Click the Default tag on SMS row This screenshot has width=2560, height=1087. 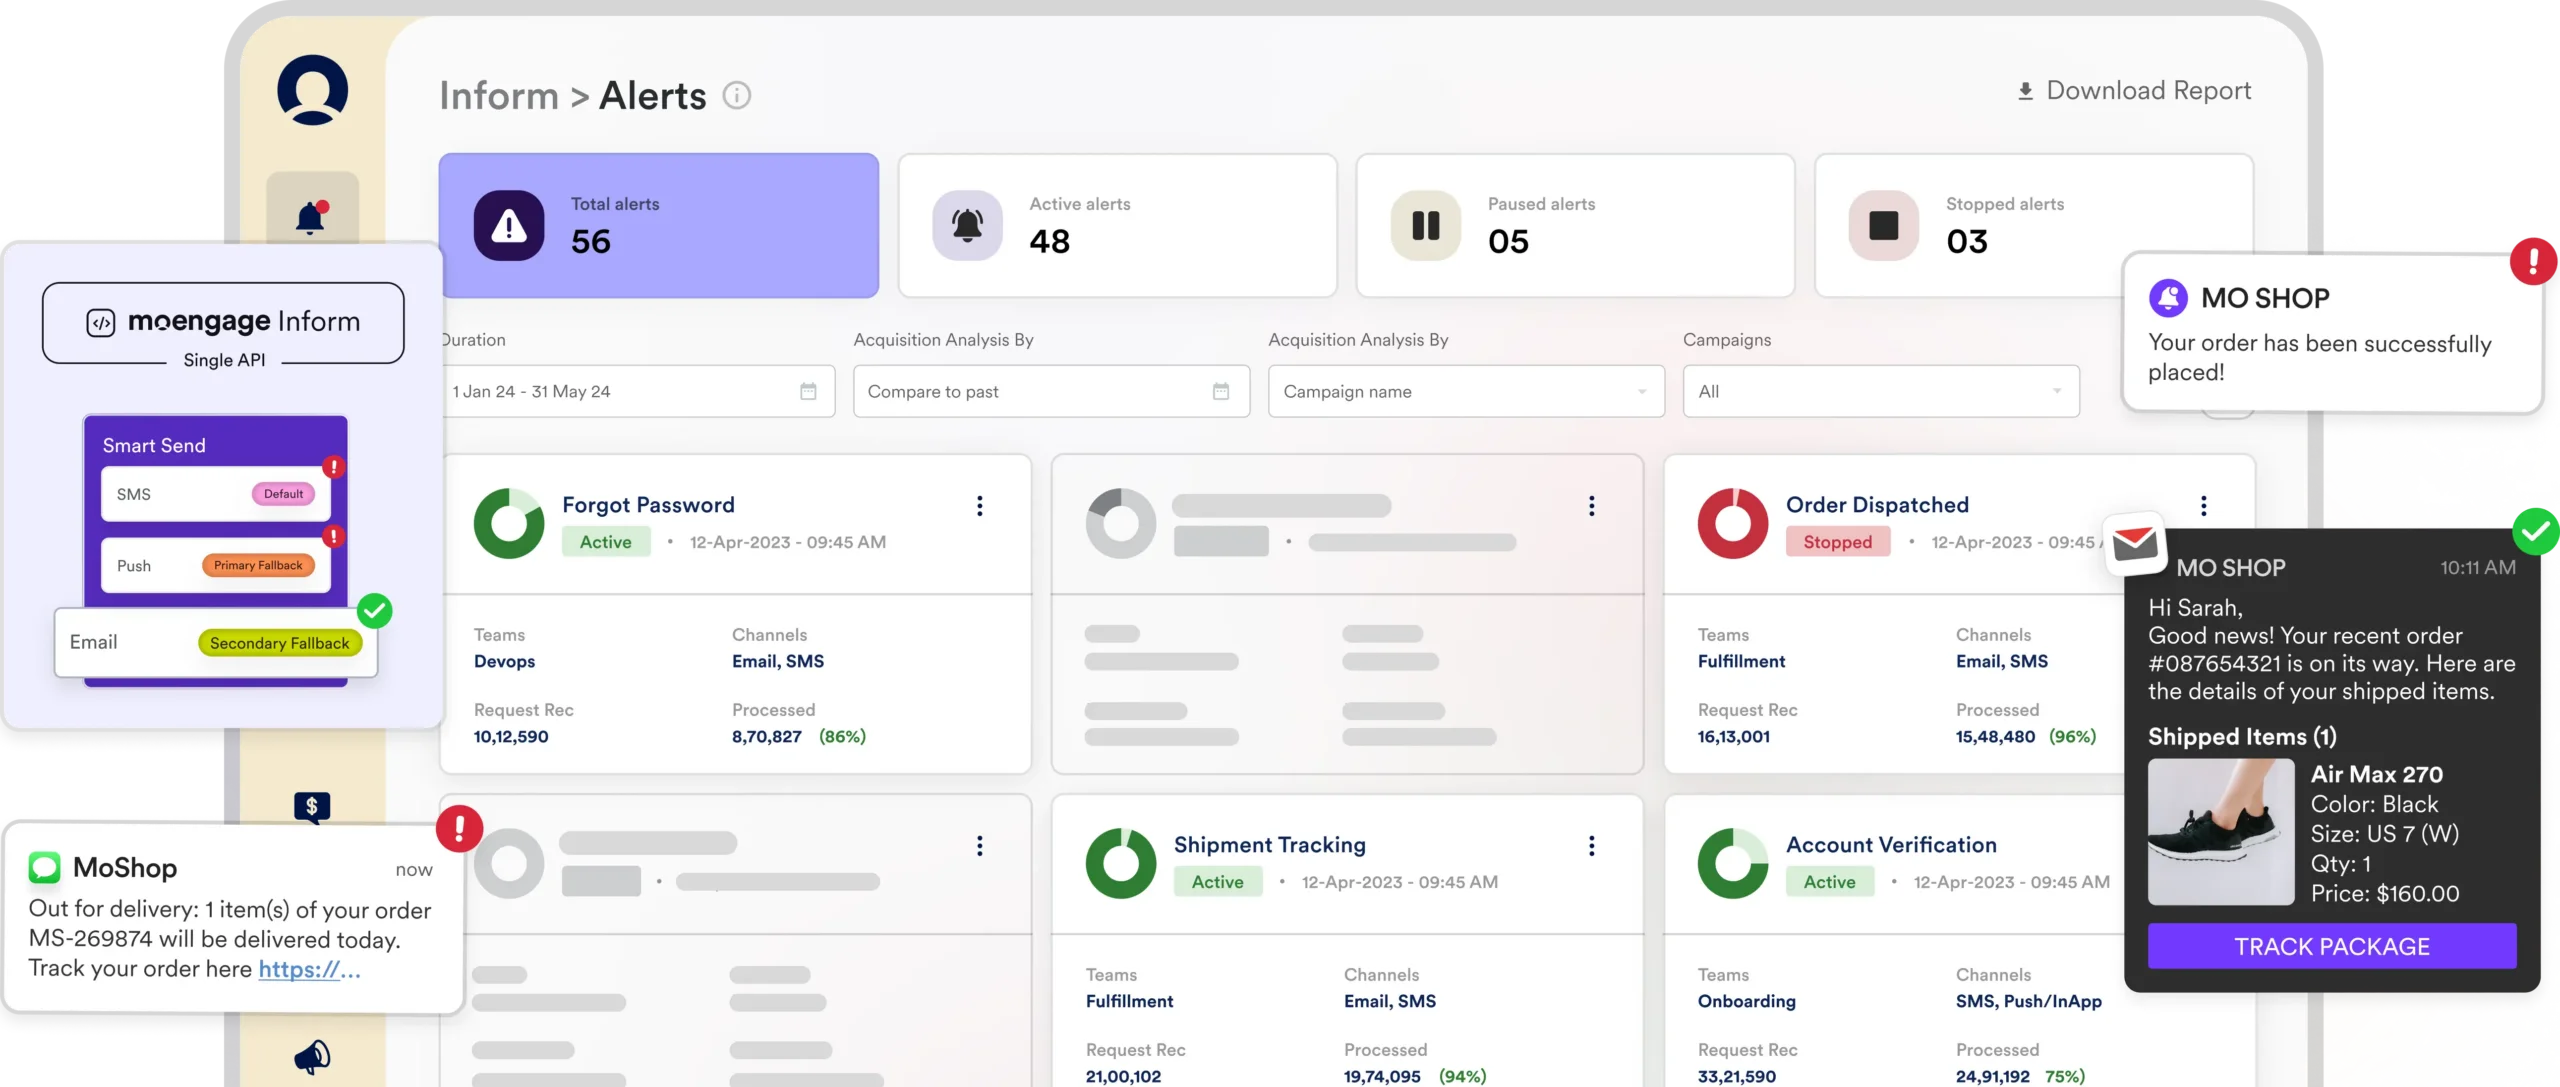point(284,494)
